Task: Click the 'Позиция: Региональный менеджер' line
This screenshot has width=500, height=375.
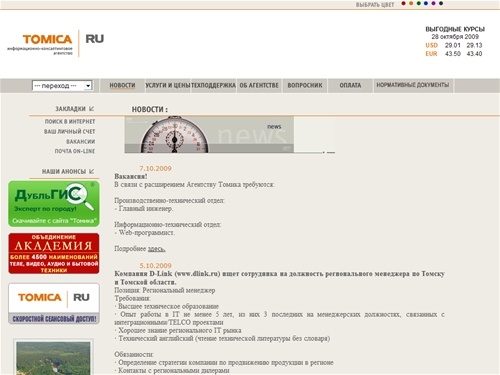Action: pyautogui.click(x=165, y=290)
